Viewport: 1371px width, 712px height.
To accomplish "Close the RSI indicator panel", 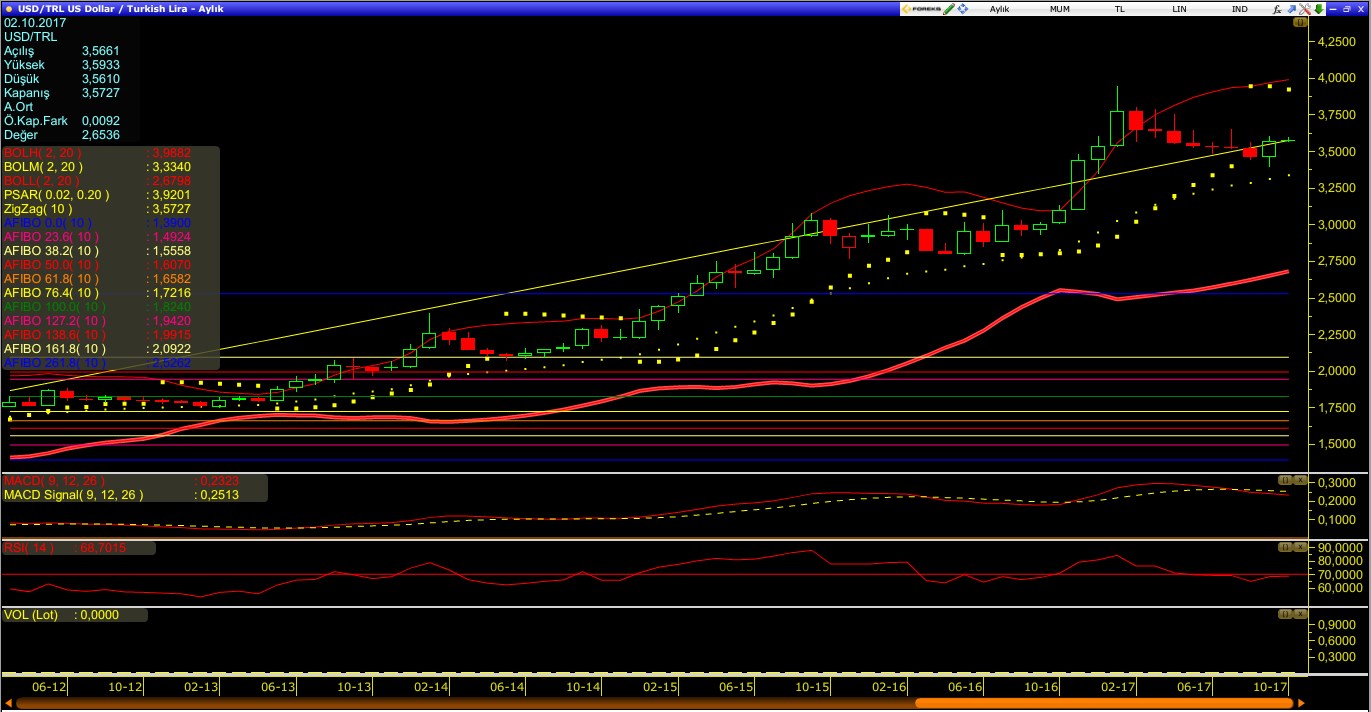I will tap(1300, 547).
